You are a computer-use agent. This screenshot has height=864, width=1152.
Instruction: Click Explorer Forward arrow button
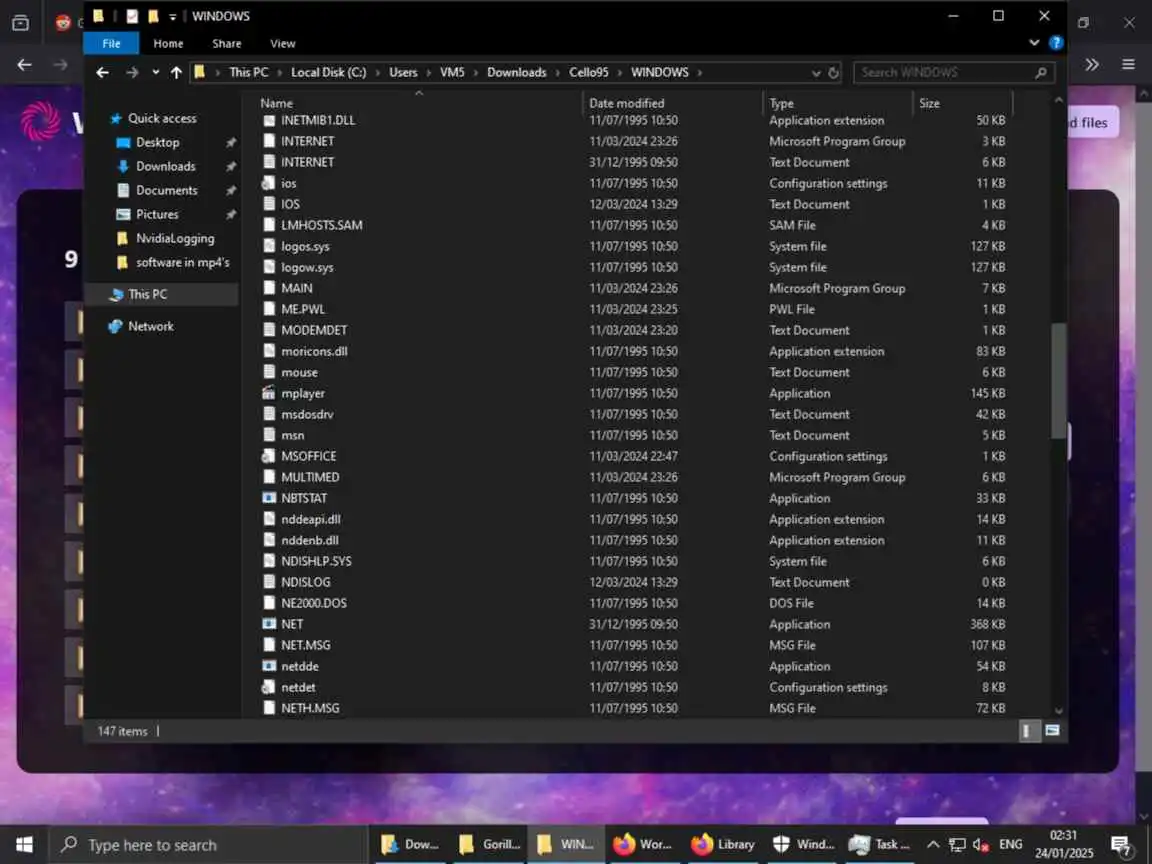(x=132, y=72)
